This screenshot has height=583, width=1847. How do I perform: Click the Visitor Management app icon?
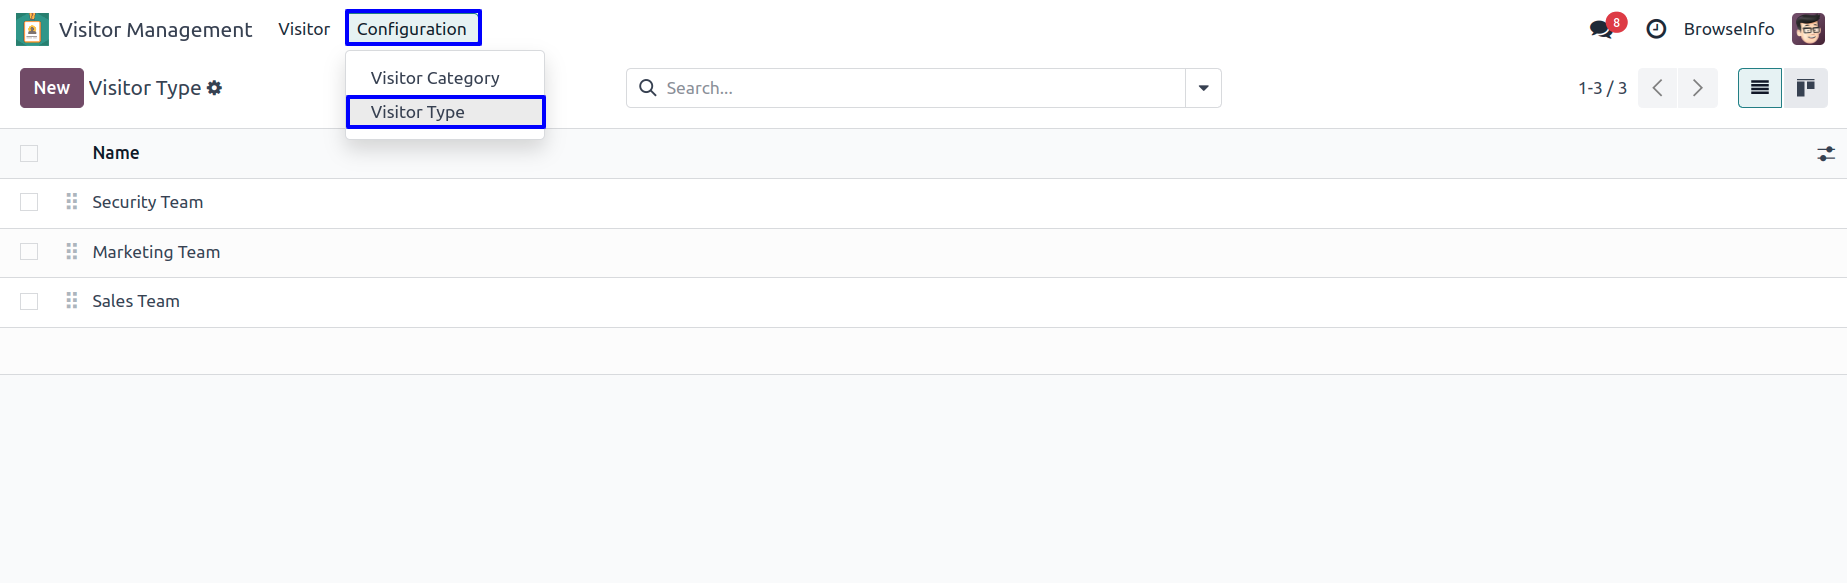click(x=32, y=29)
